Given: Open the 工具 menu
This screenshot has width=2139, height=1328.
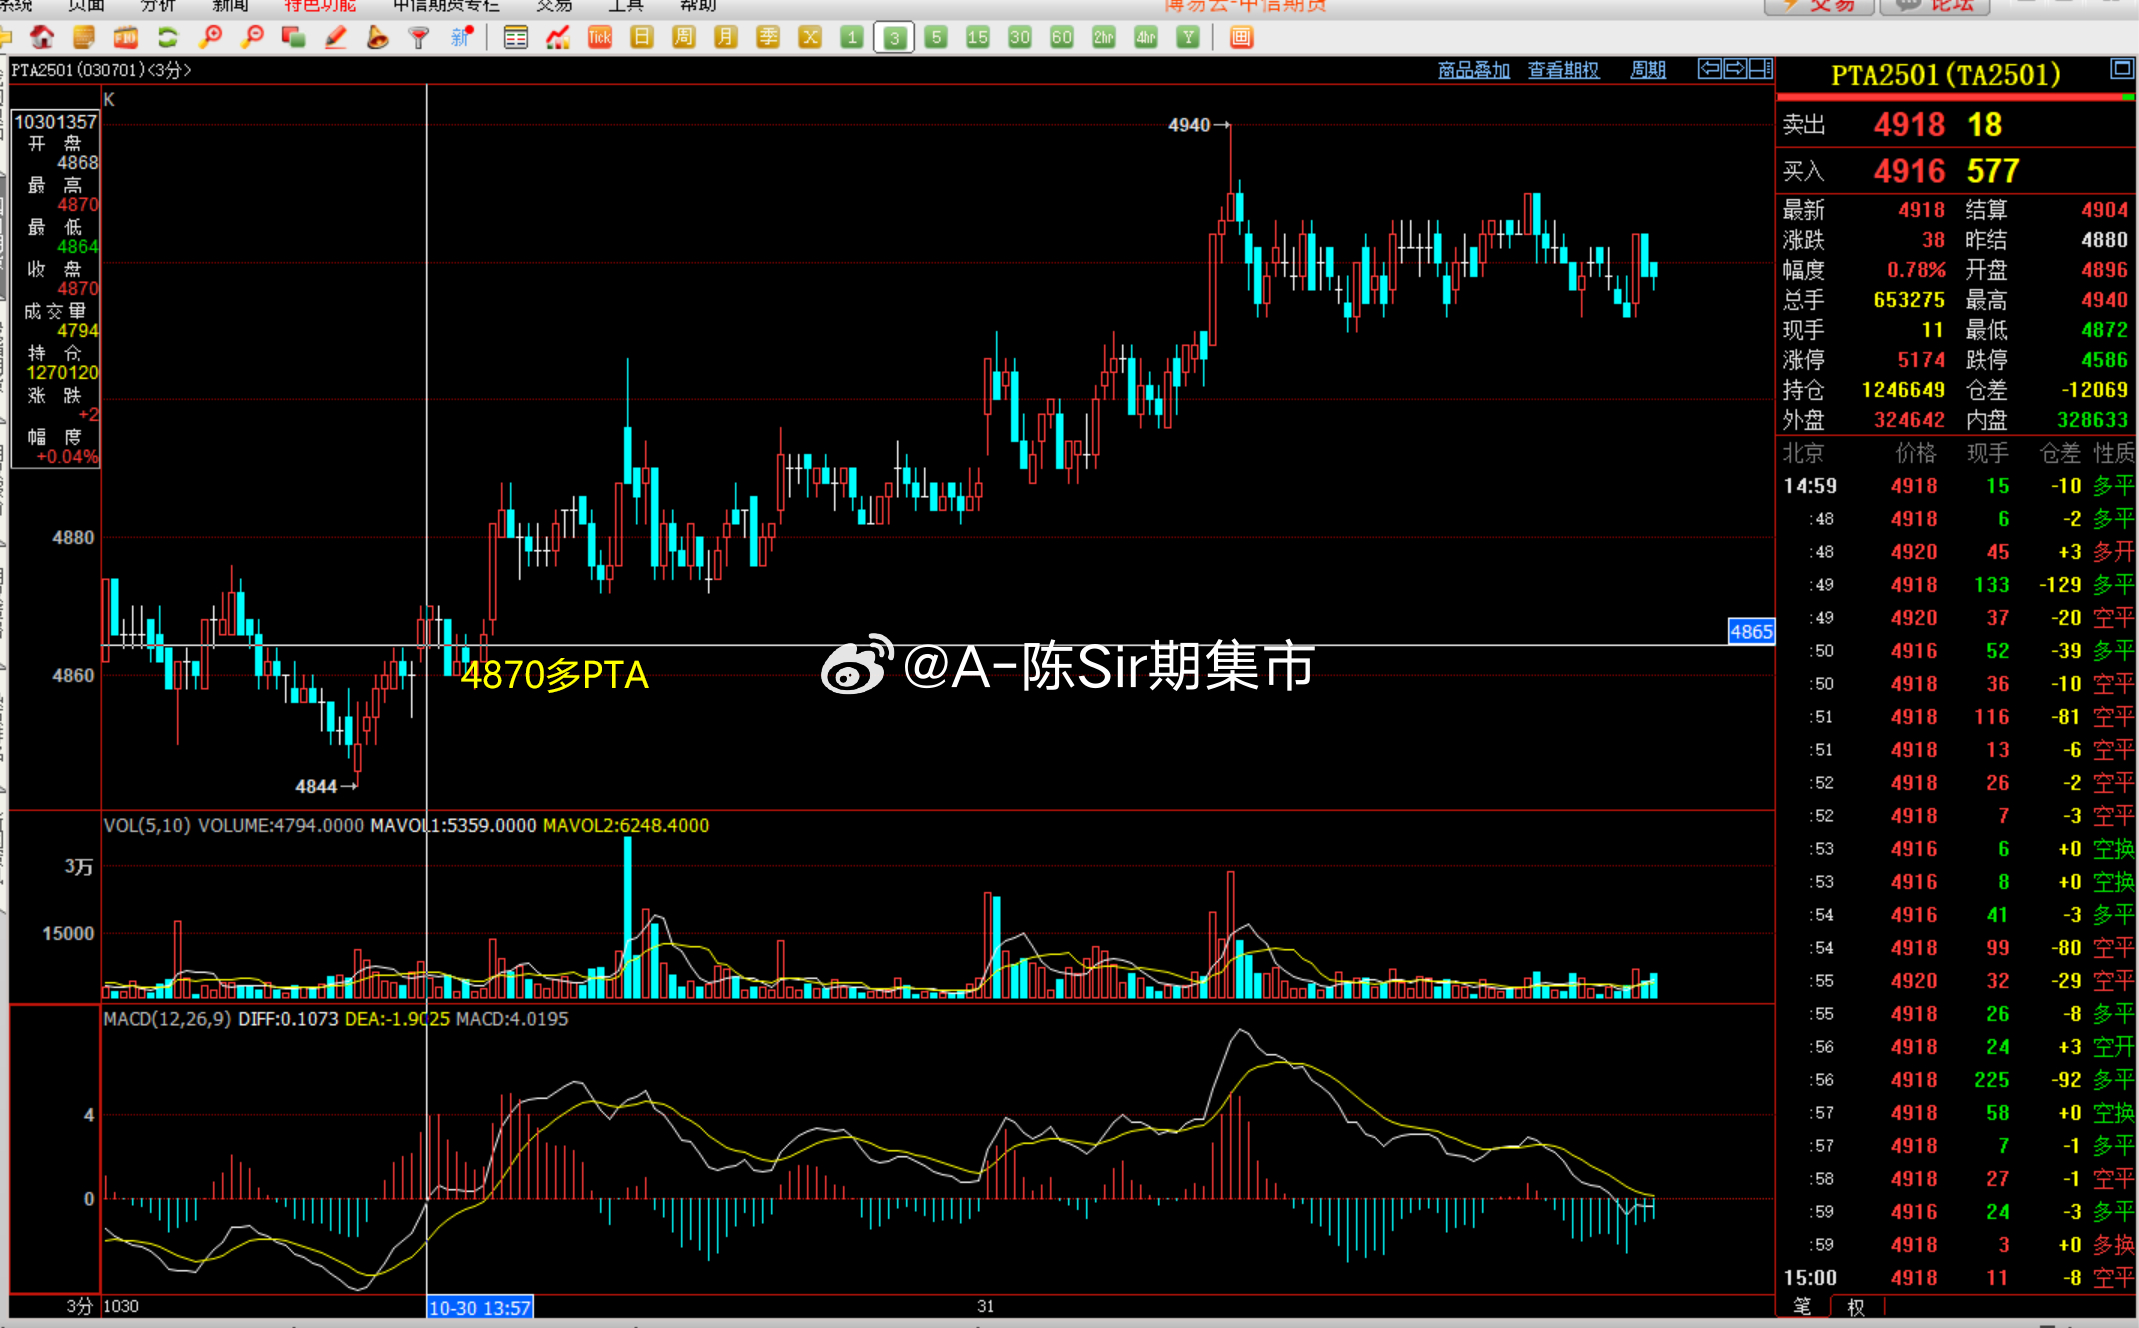Looking at the screenshot, I should point(626,6).
